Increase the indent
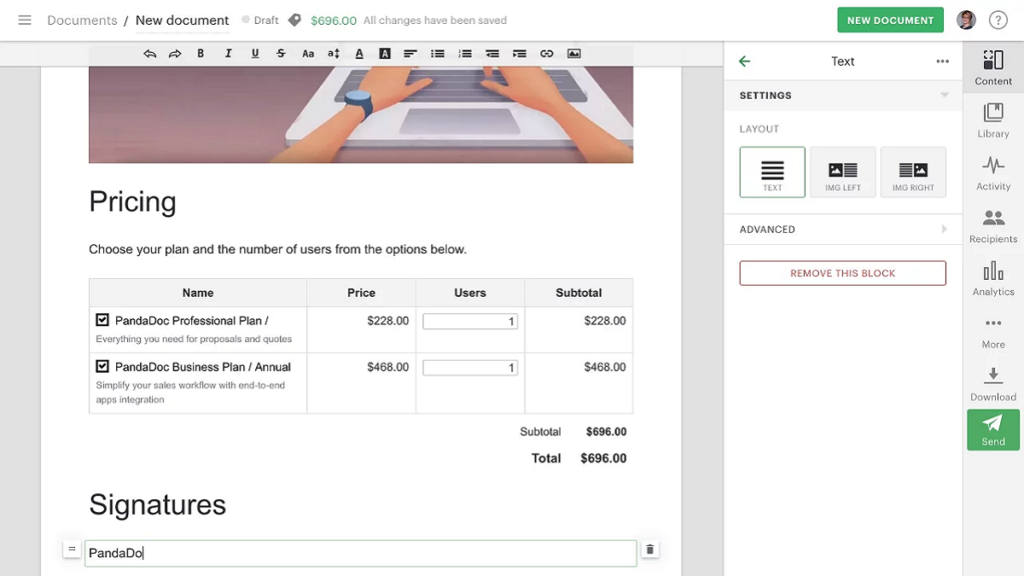The image size is (1024, 576). pos(519,54)
